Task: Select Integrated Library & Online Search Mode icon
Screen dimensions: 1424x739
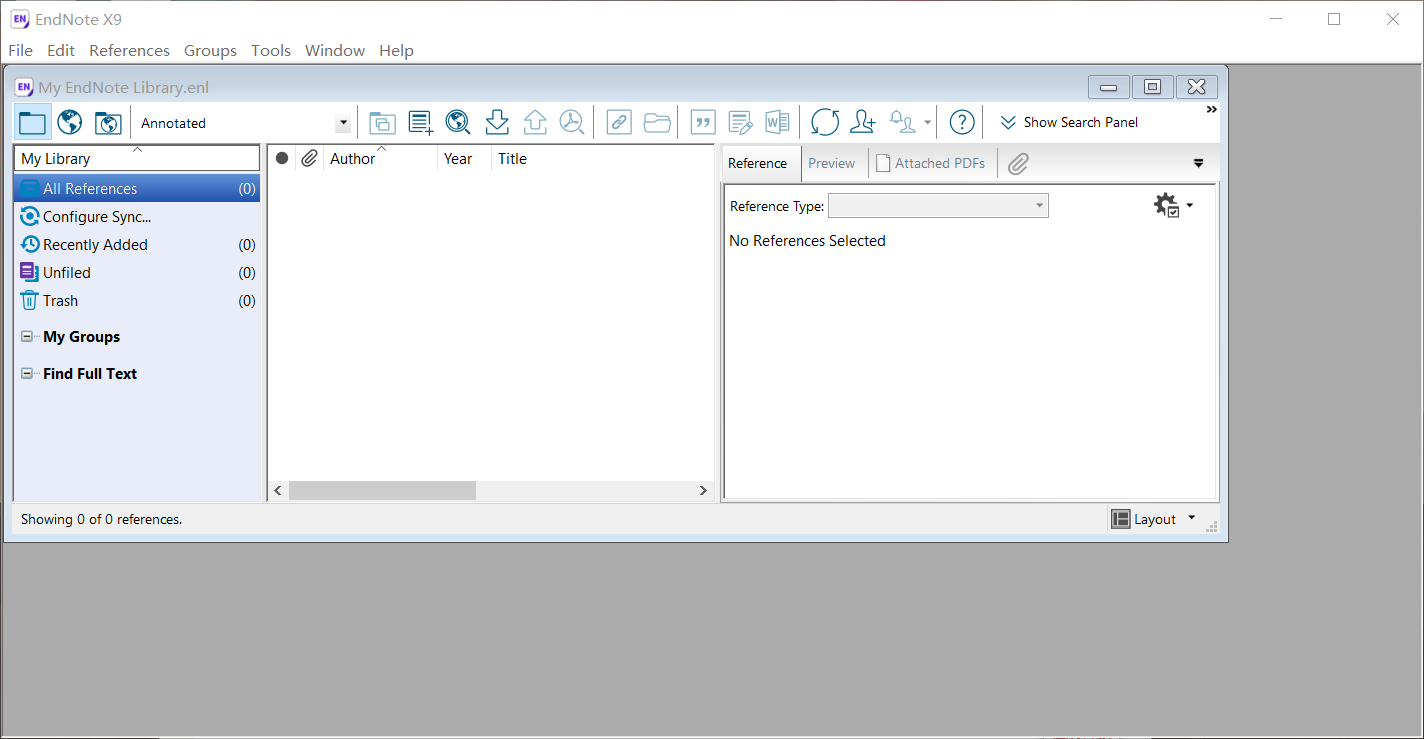Action: pos(108,122)
